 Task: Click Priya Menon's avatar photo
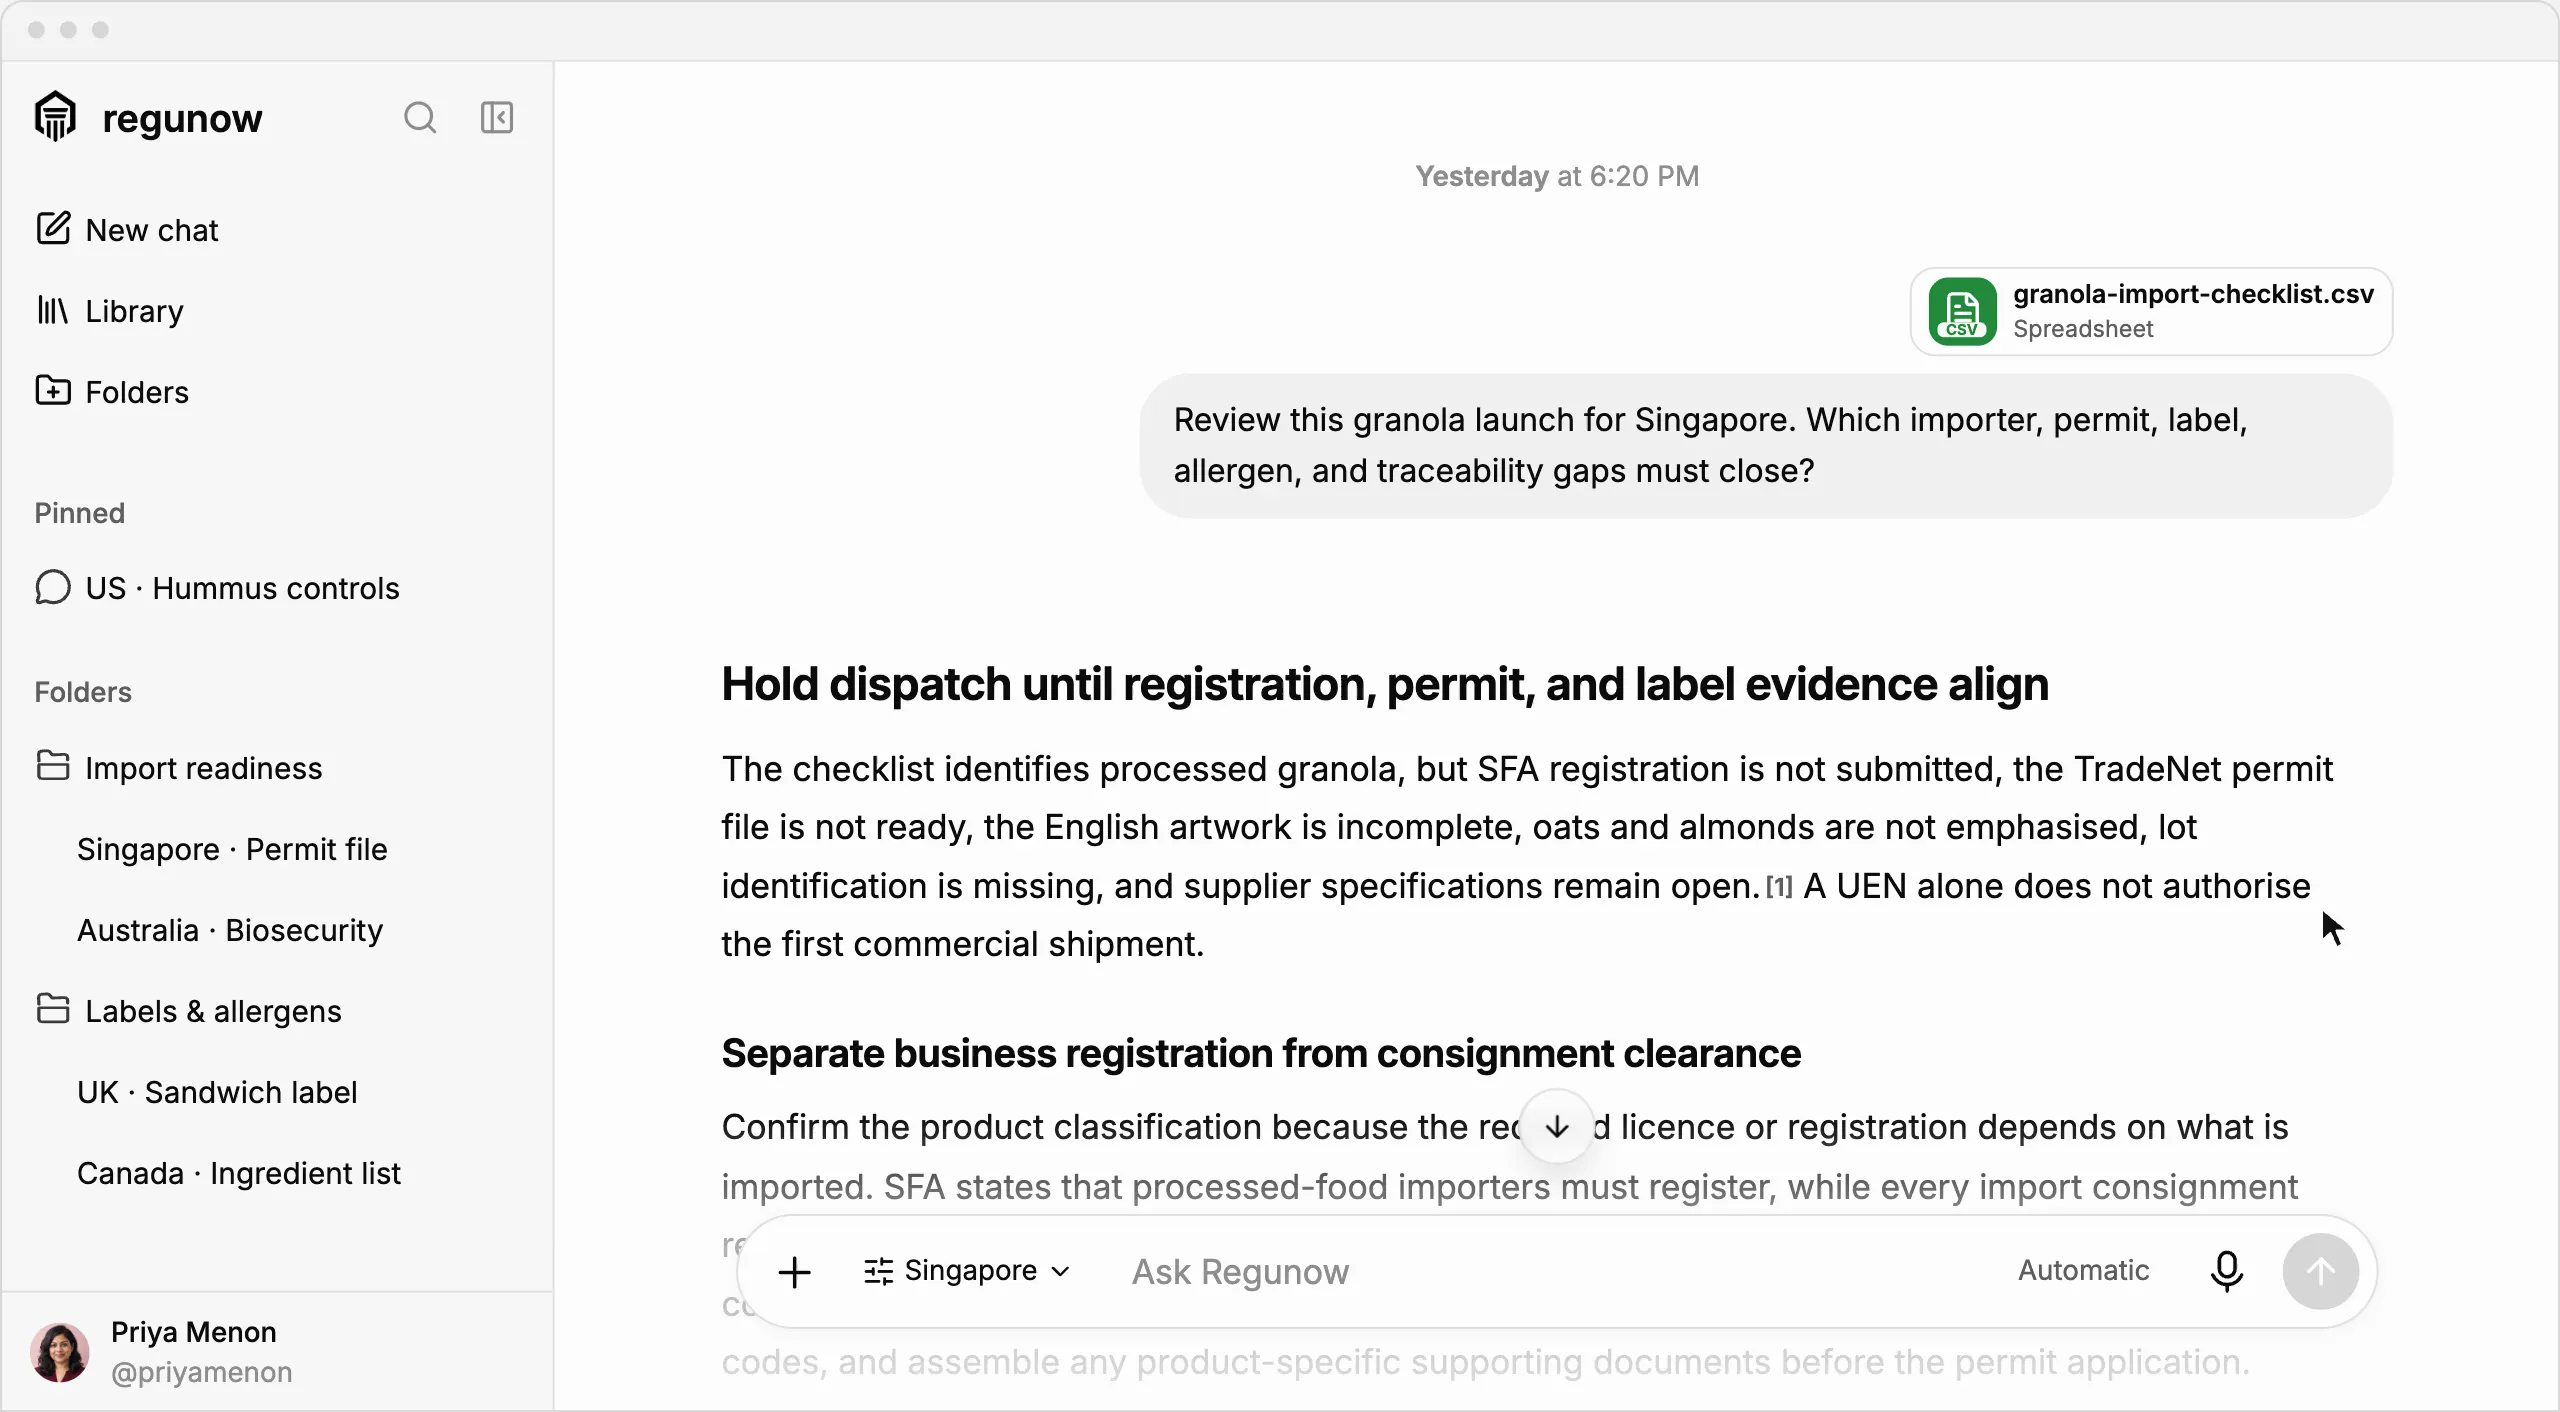pyautogui.click(x=60, y=1352)
